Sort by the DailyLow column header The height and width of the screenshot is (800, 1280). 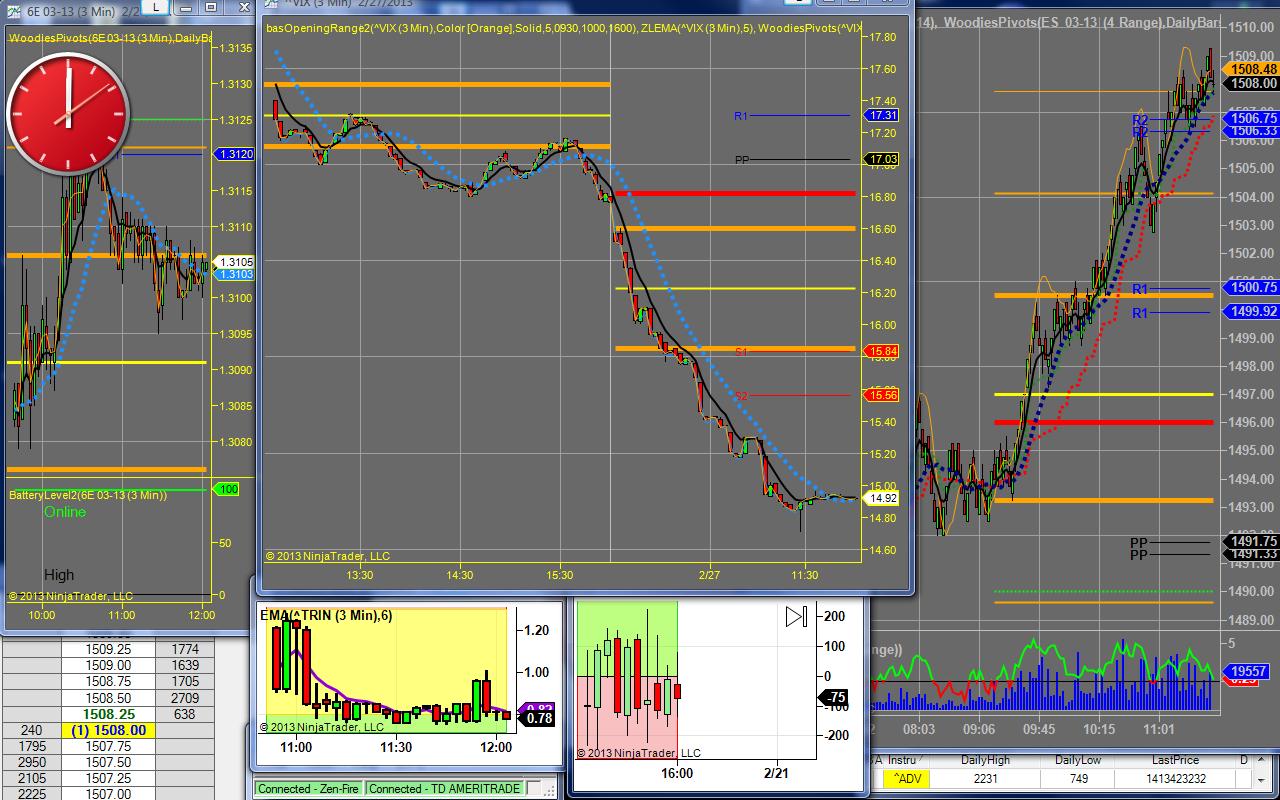click(1077, 760)
